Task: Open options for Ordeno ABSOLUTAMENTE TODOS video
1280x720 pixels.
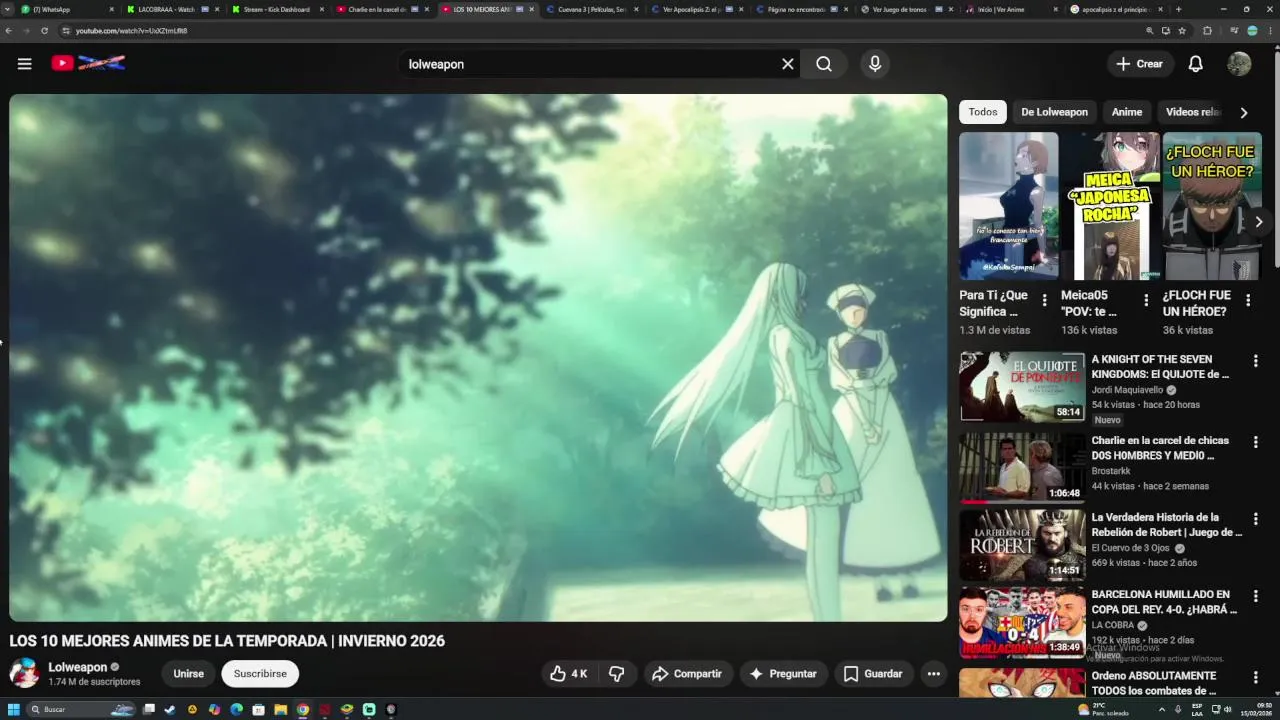Action: point(1256,678)
